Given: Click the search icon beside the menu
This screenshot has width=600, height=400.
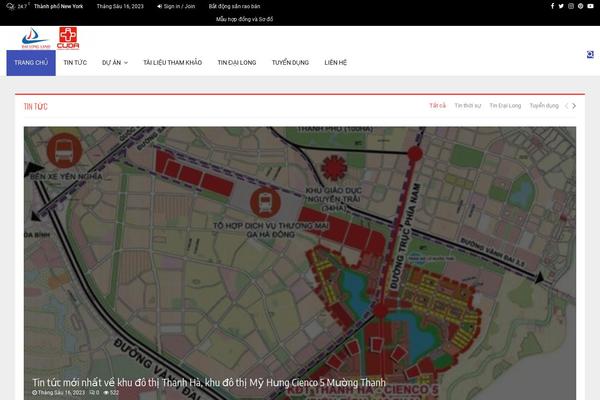Looking at the screenshot, I should [x=590, y=54].
